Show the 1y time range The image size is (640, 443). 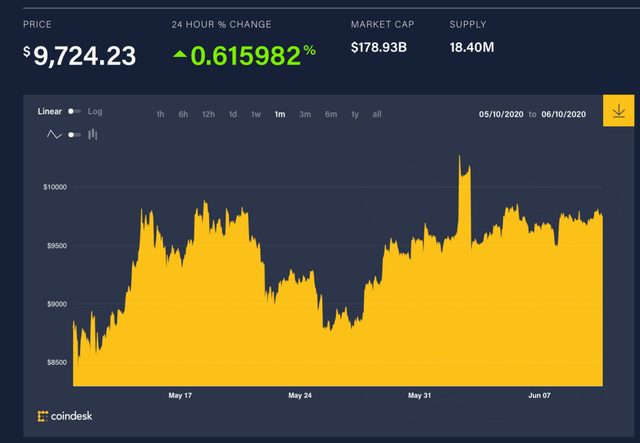[x=355, y=114]
